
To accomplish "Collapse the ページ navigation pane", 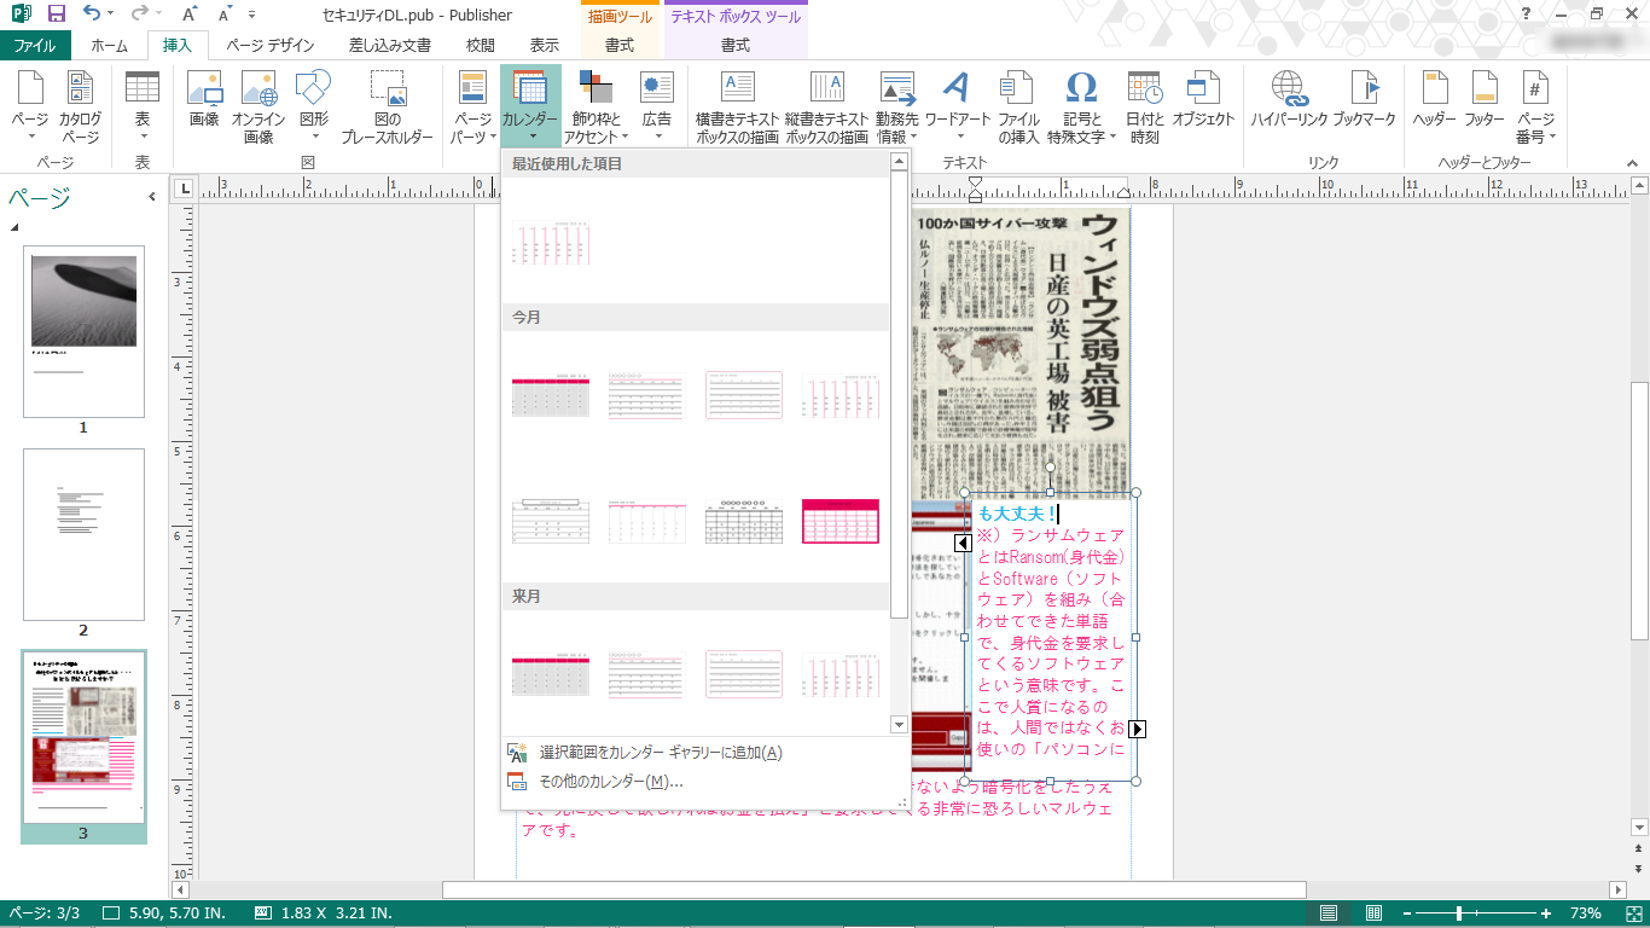I will pos(152,197).
